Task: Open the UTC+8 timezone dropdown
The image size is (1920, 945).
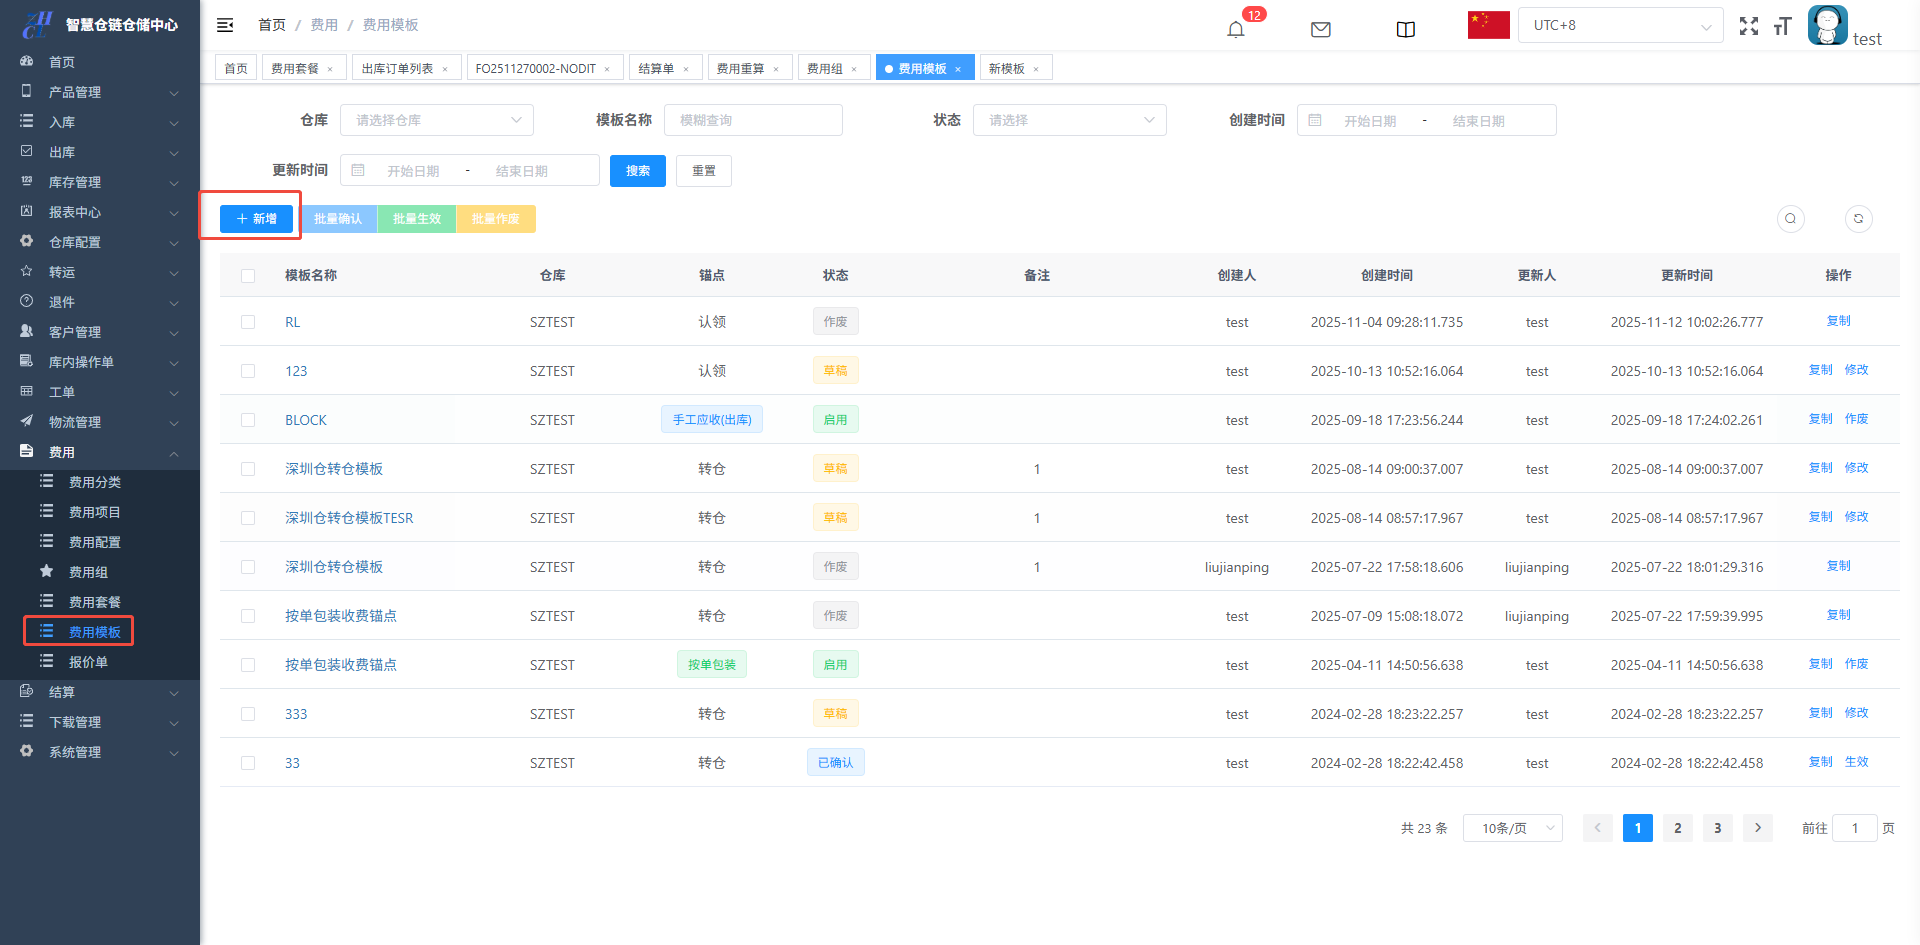Action: (x=1620, y=26)
